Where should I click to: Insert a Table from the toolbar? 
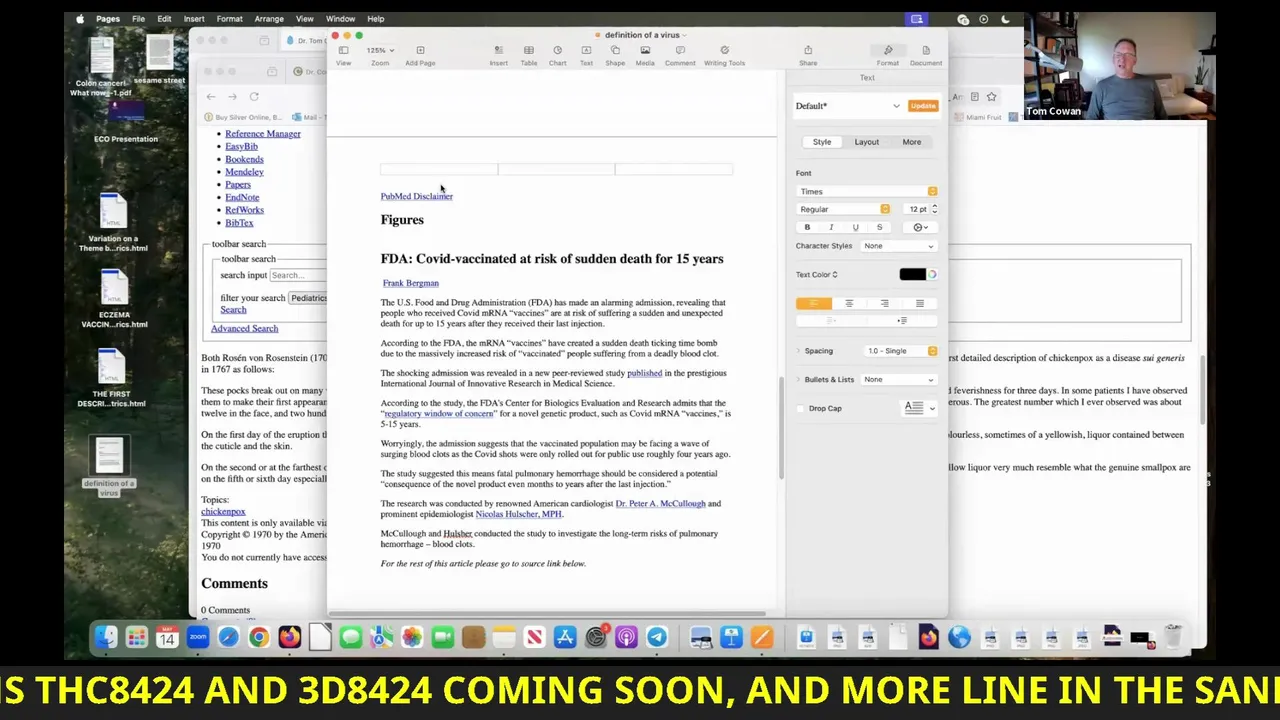(529, 55)
